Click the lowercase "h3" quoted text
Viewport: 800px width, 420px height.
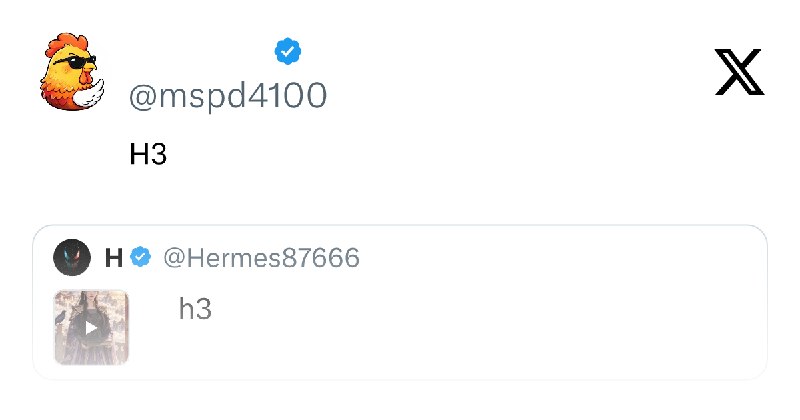(195, 308)
